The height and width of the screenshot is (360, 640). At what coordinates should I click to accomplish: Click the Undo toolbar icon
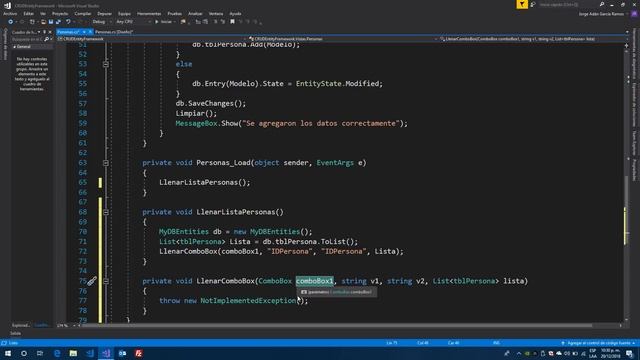click(x=68, y=22)
